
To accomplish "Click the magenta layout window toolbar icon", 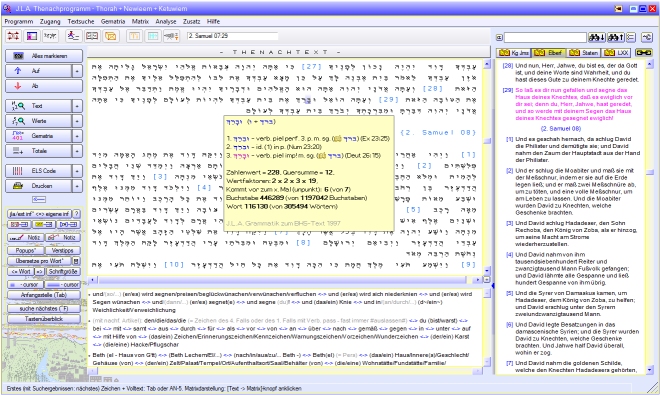I will coord(32,36).
